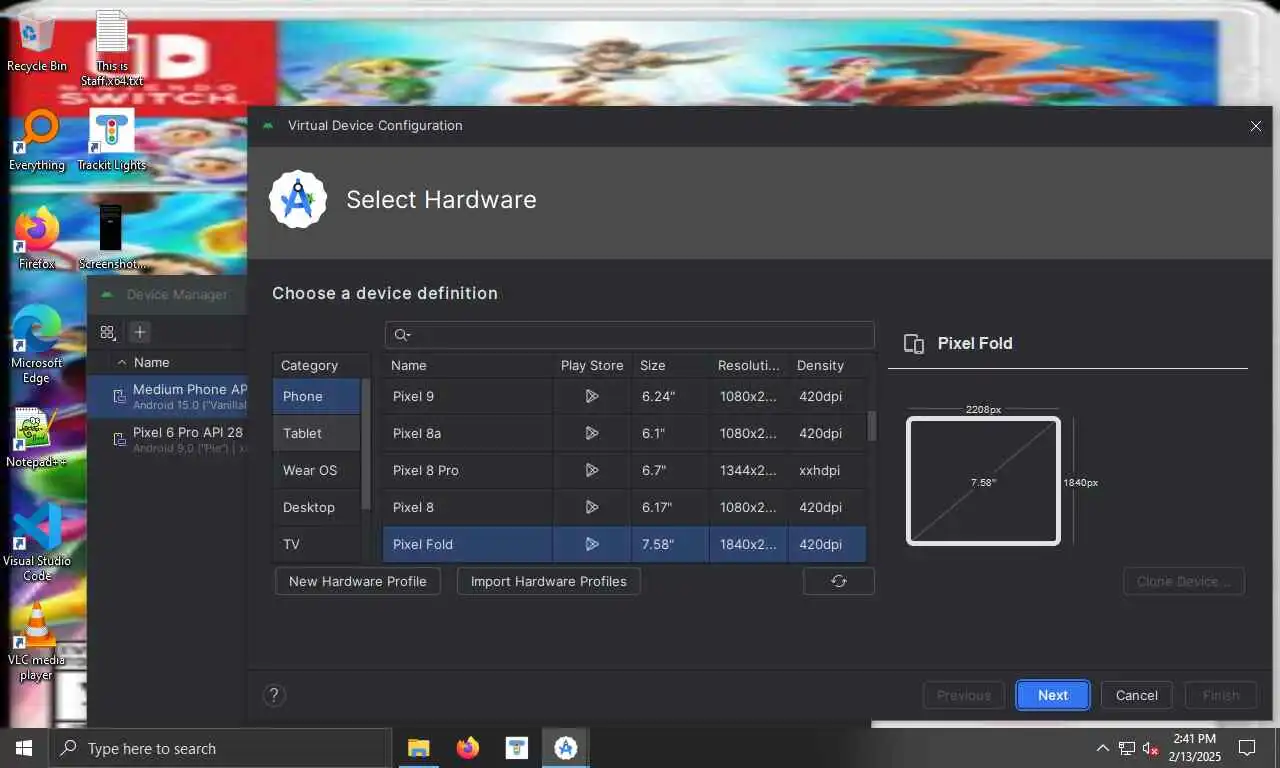Screen dimensions: 1280x768
Task: Launch the Everything search desktop shortcut
Action: (x=37, y=140)
